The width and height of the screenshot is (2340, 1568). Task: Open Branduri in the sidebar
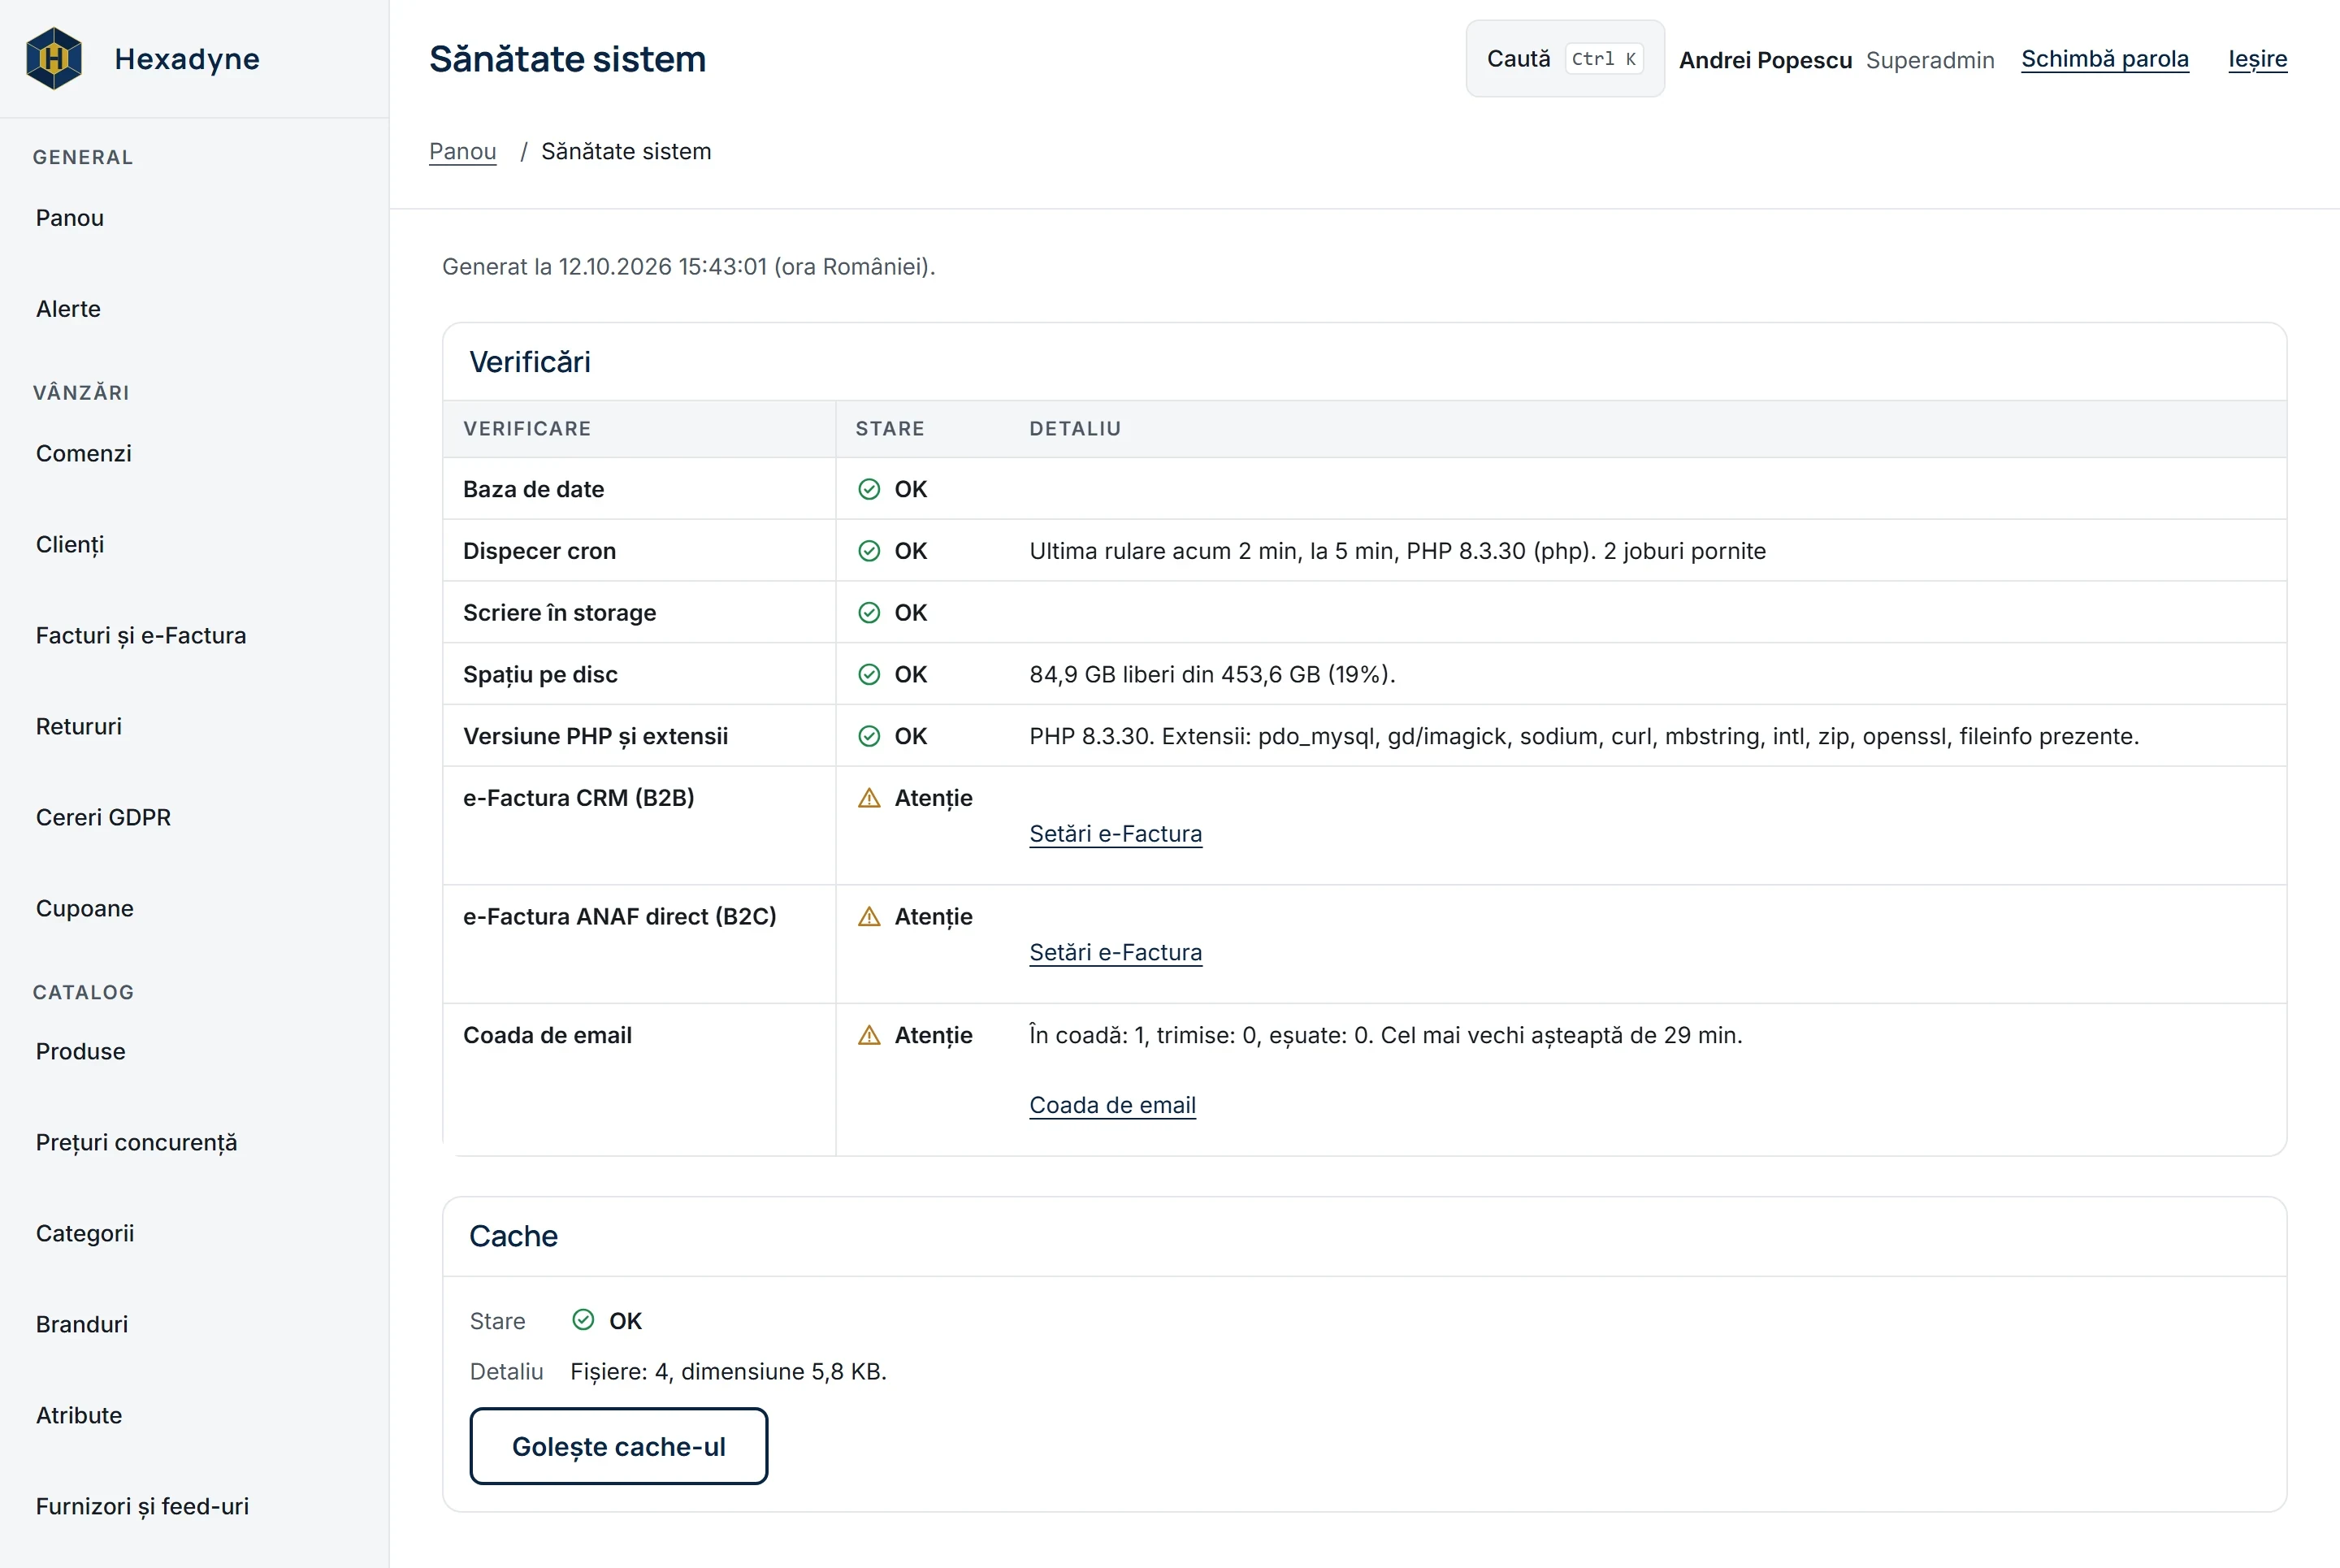82,1324
